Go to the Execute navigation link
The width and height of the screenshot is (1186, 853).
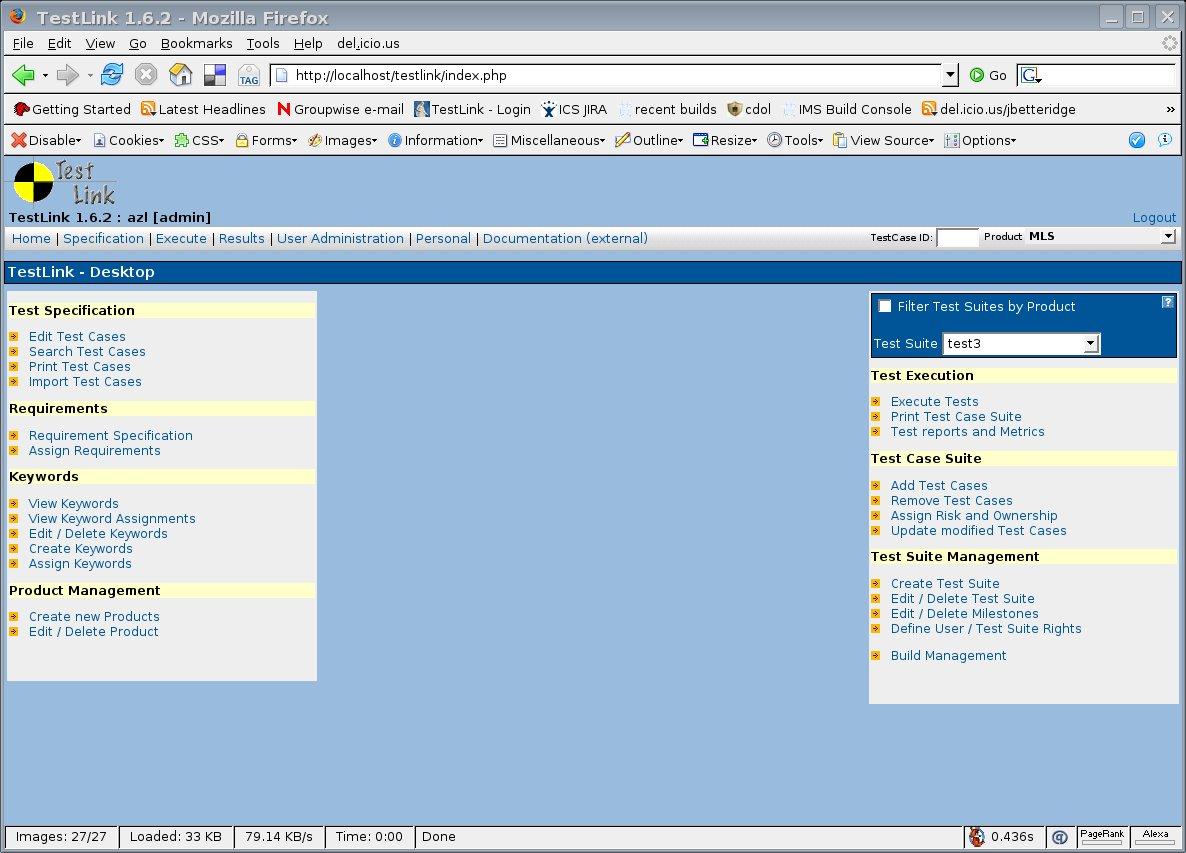(181, 238)
